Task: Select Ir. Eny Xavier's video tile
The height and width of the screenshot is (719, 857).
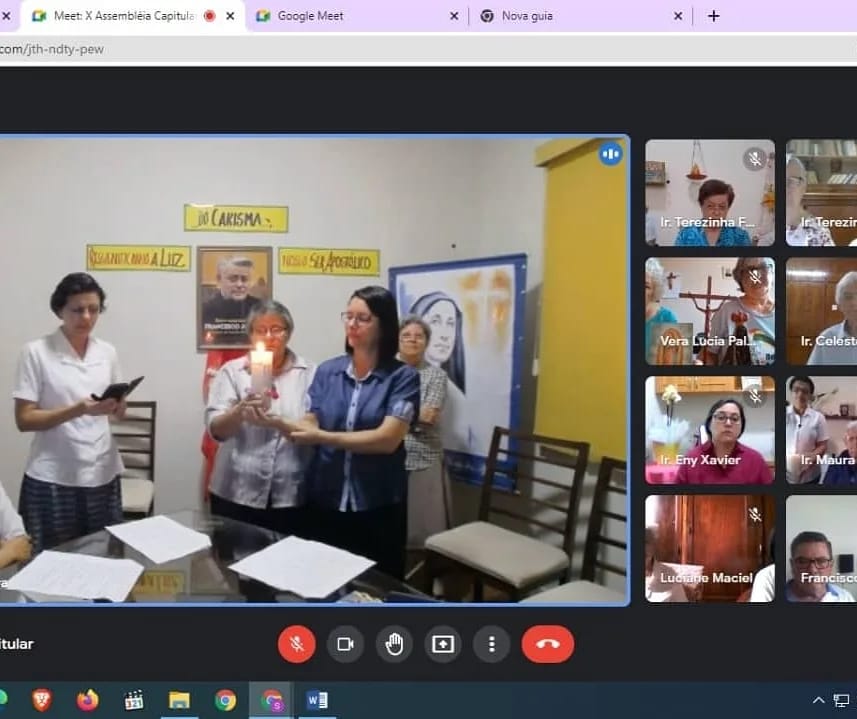Action: (x=709, y=430)
